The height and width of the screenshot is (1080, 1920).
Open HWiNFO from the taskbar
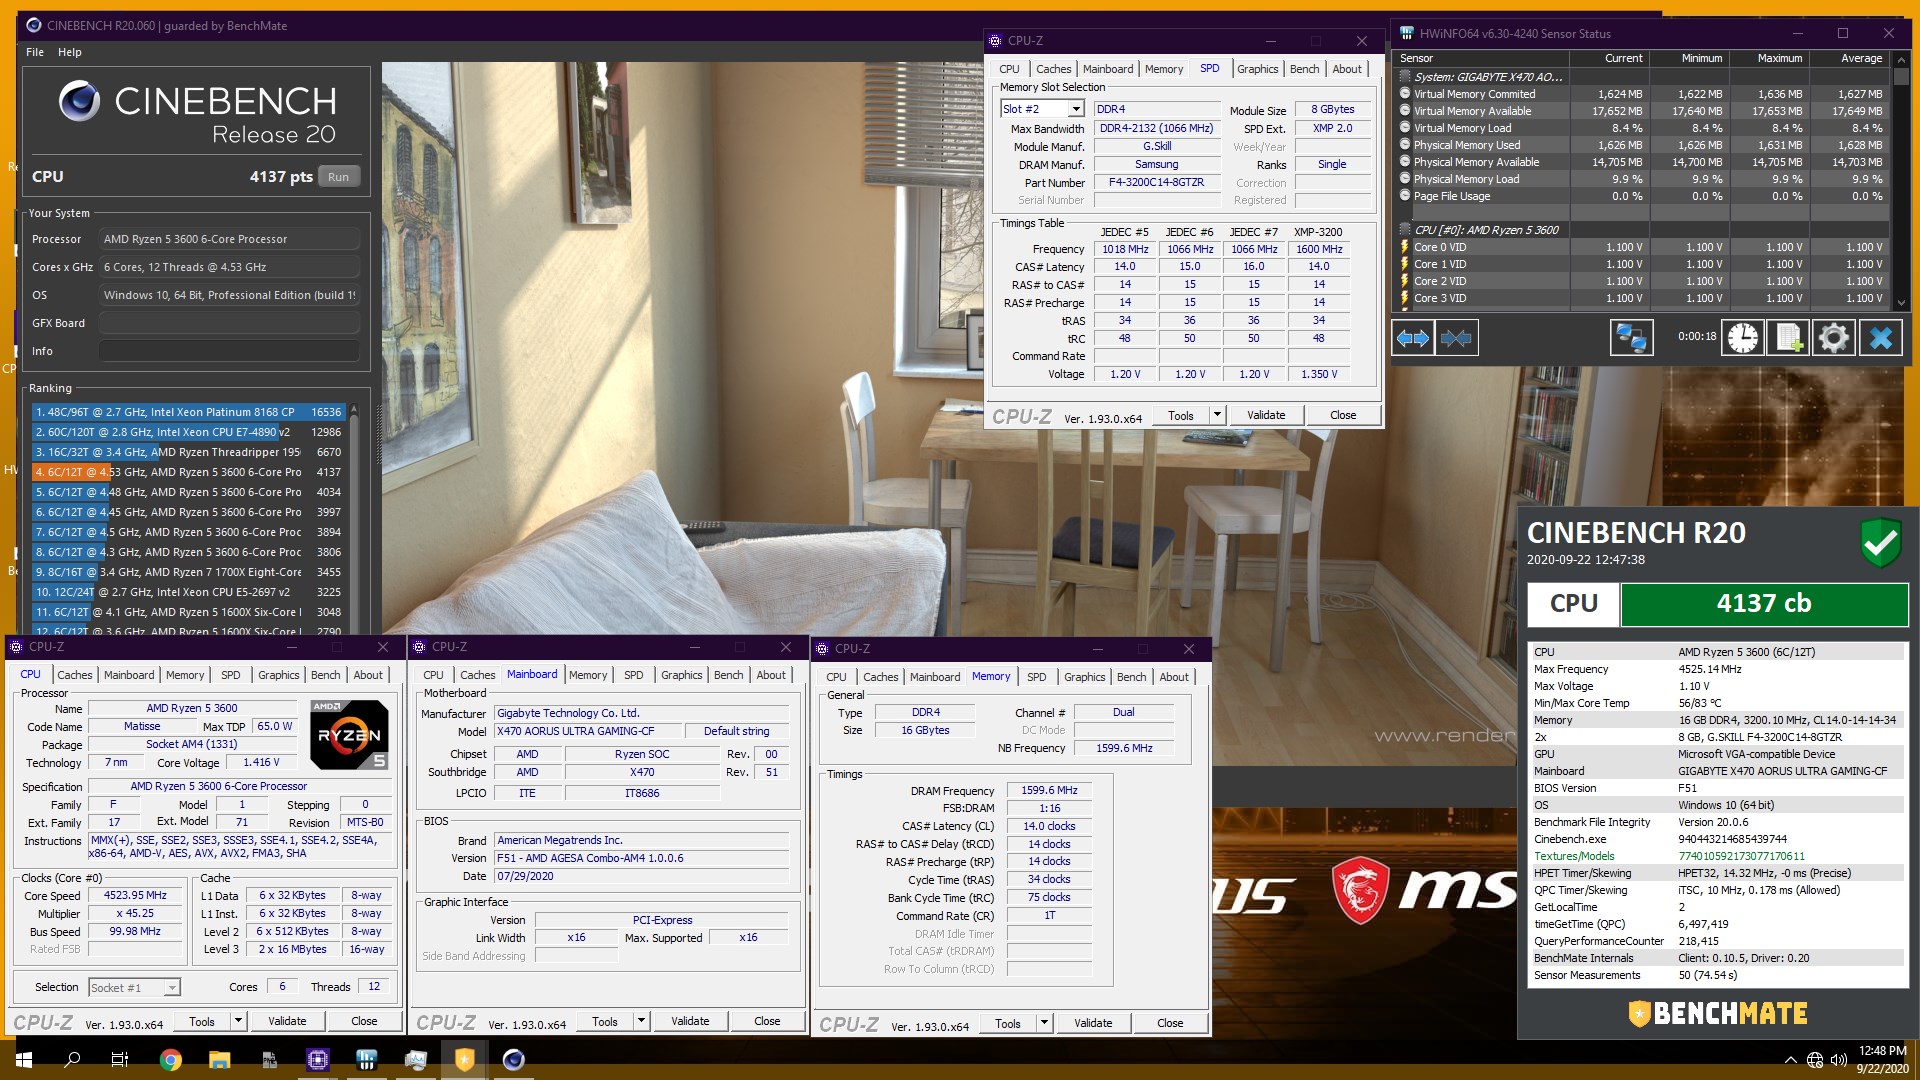pyautogui.click(x=367, y=1060)
